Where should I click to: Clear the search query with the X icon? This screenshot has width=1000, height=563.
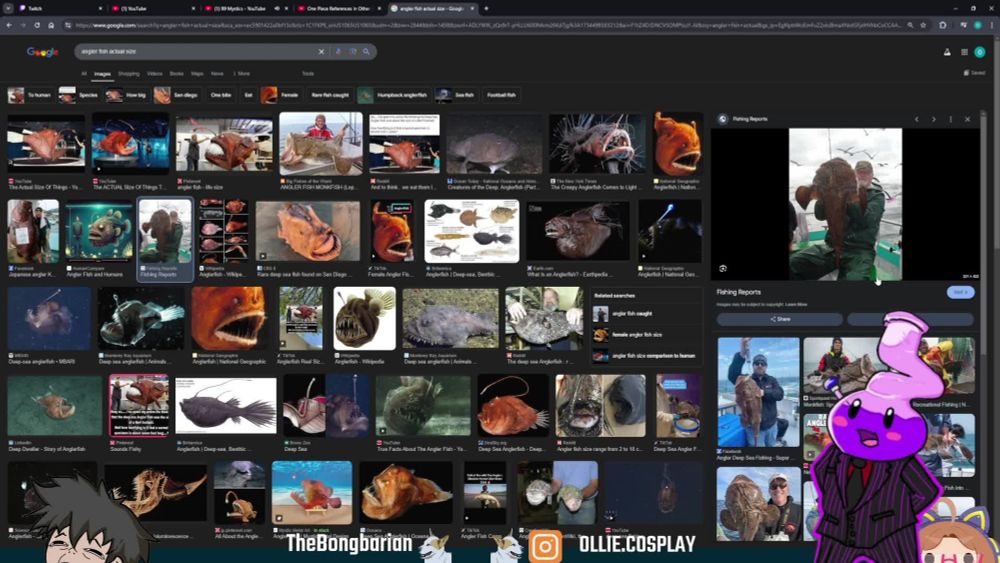point(321,52)
